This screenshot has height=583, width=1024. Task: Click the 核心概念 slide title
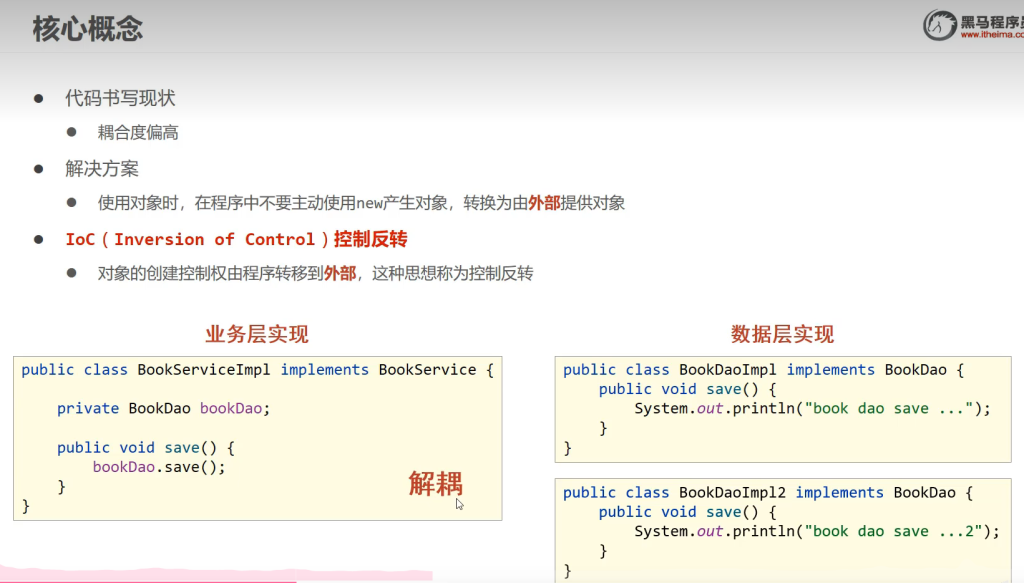tap(88, 29)
